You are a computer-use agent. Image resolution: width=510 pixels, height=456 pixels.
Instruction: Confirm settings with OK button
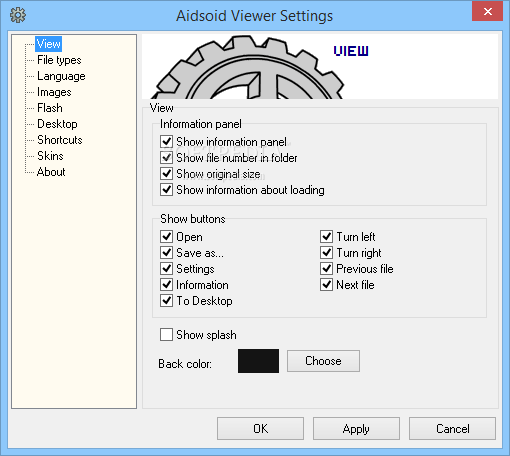[260, 429]
